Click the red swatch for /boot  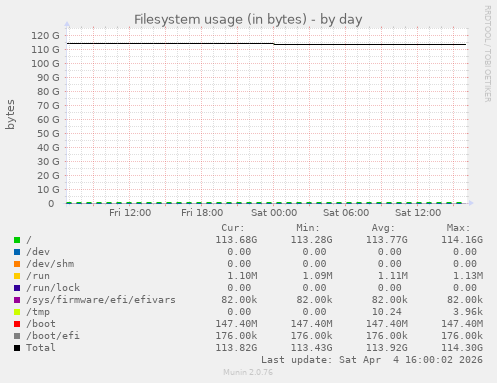pos(17,324)
